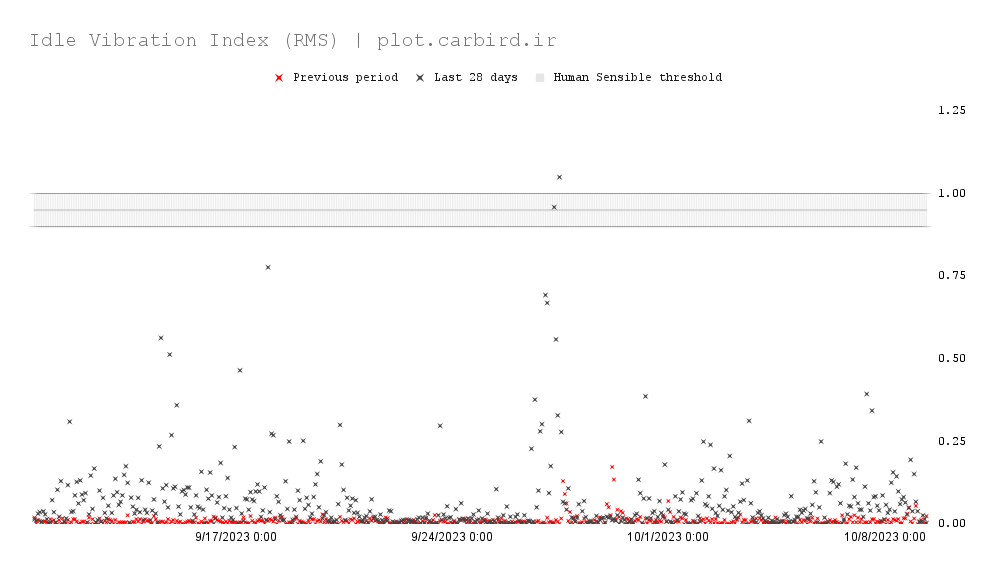Click the red X marker for Previous period
Screen dimensions: 995x573
pyautogui.click(x=279, y=78)
